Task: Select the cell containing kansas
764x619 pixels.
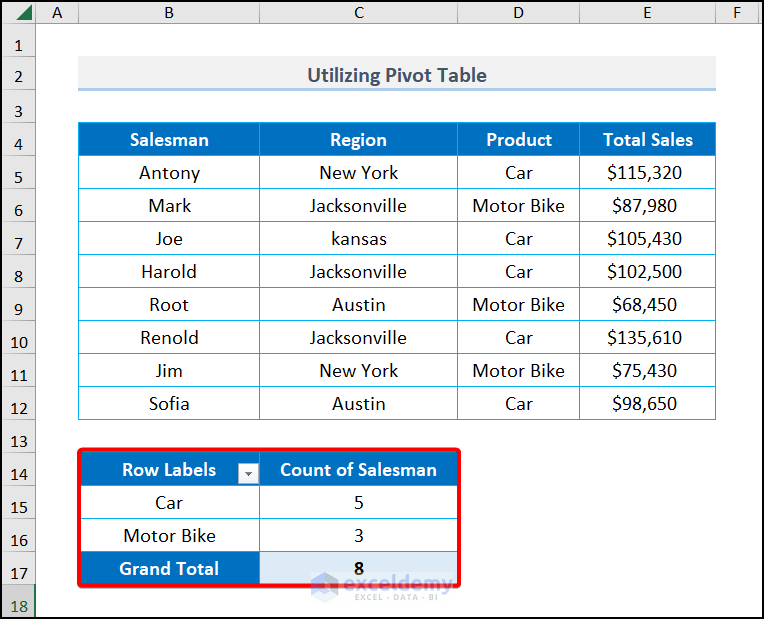Action: click(x=358, y=239)
